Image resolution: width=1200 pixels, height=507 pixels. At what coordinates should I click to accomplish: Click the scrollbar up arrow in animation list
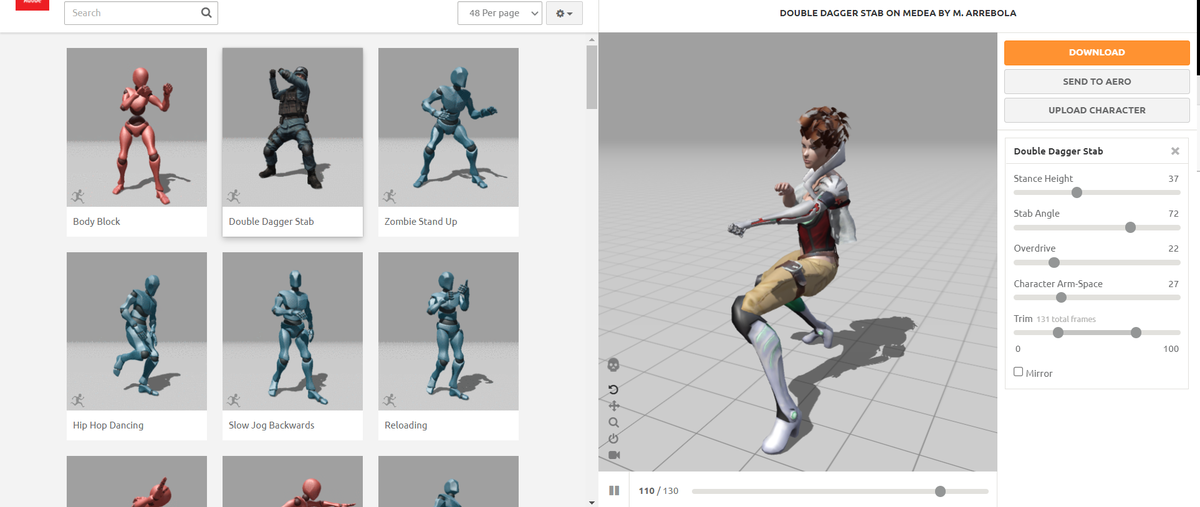(x=591, y=38)
